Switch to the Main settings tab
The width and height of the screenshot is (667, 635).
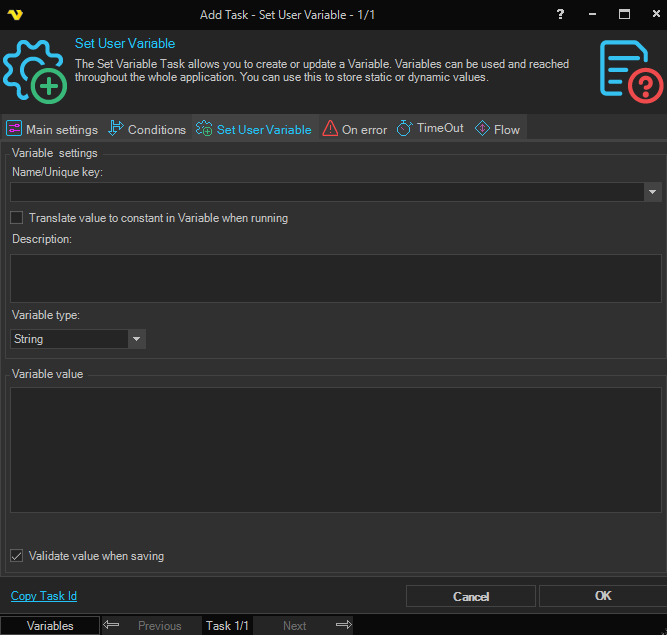[x=52, y=129]
